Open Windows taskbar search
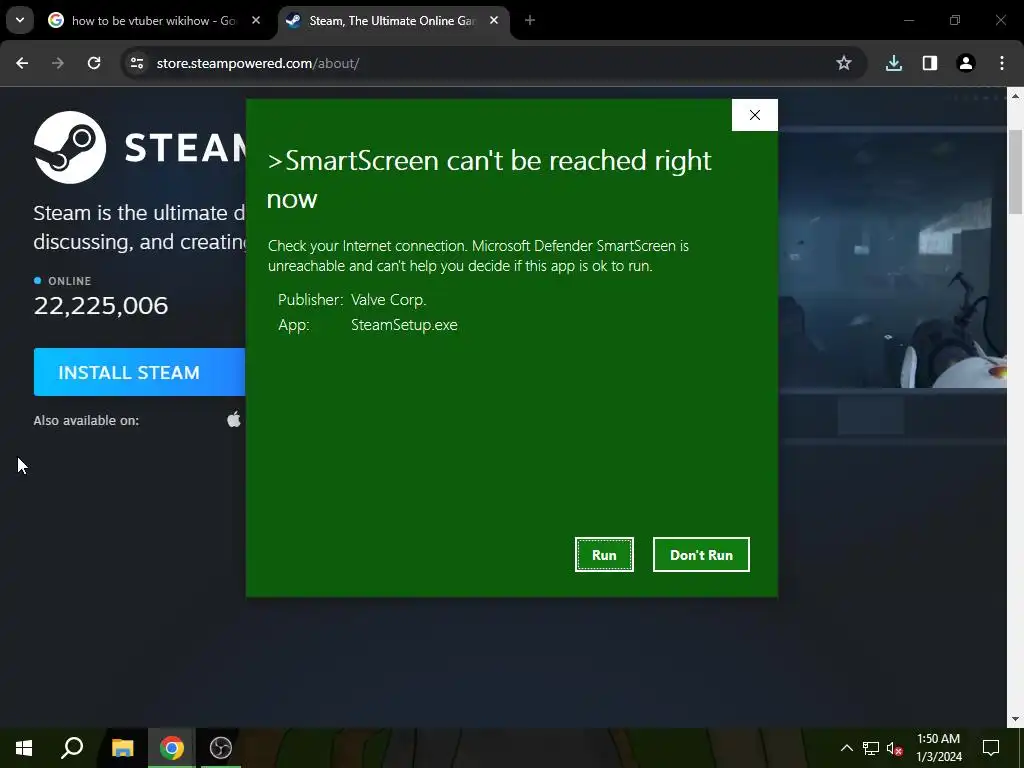Screen dimensions: 1024x768 pos(72,748)
